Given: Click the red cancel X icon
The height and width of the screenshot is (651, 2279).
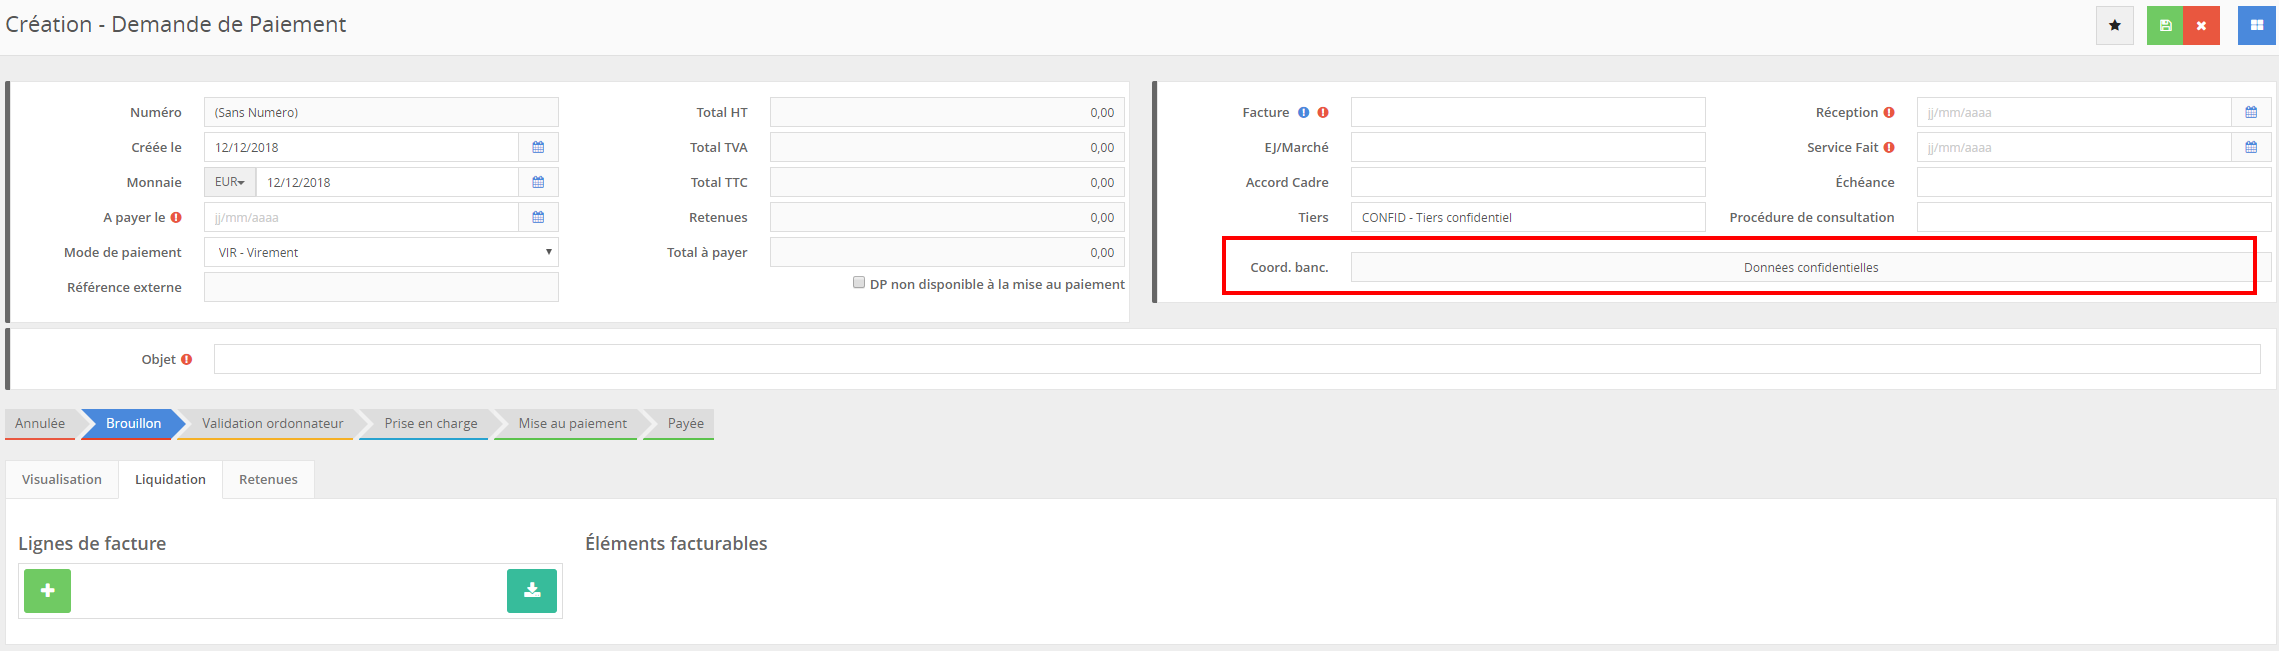Looking at the screenshot, I should (x=2201, y=26).
